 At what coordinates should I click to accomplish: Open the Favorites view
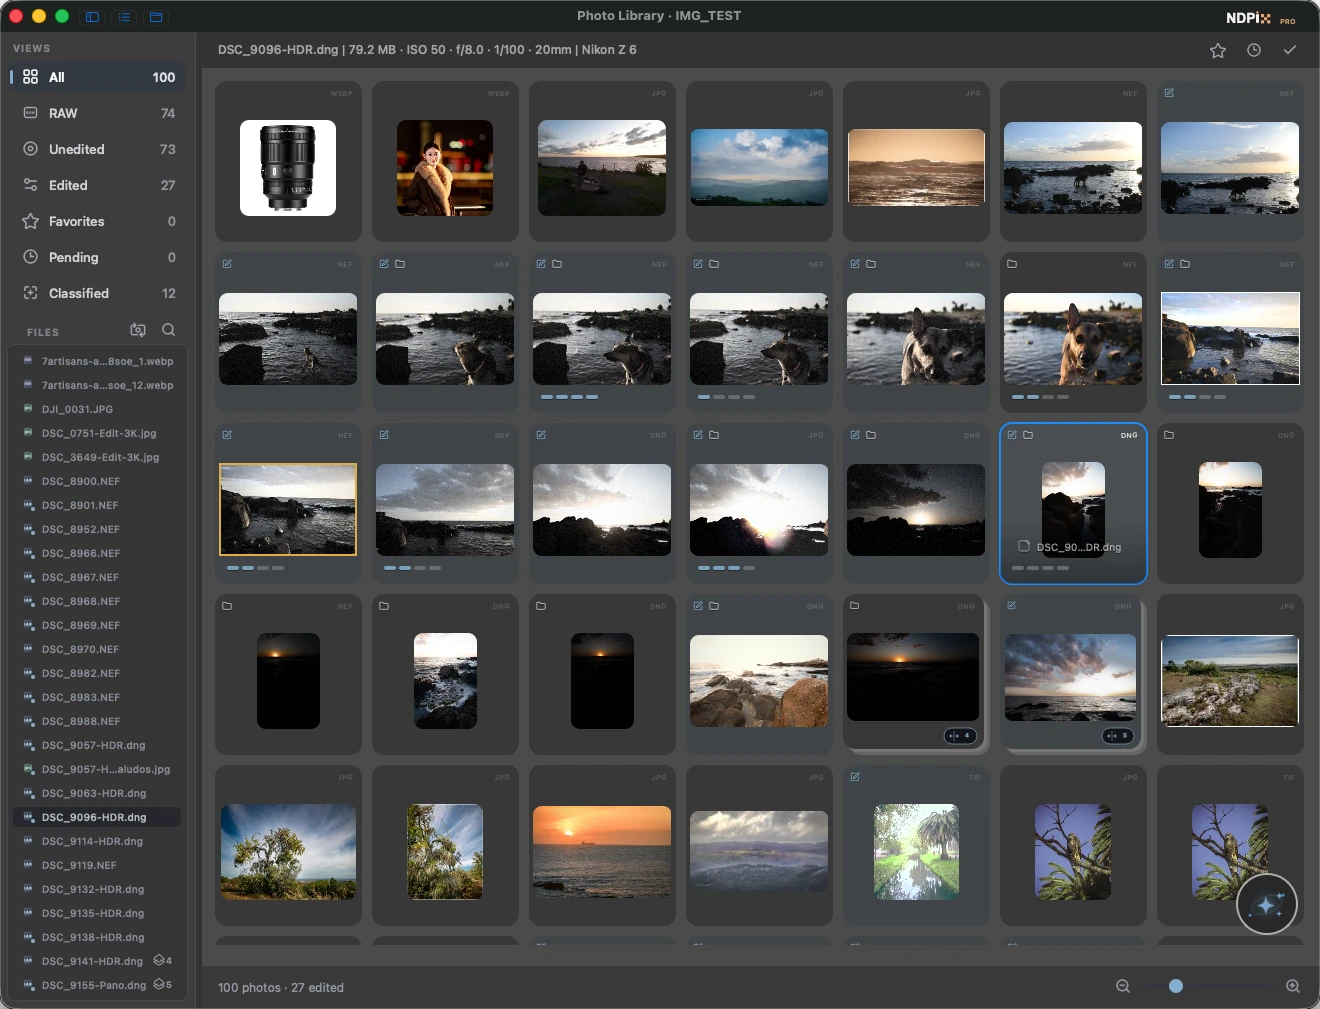coord(98,221)
